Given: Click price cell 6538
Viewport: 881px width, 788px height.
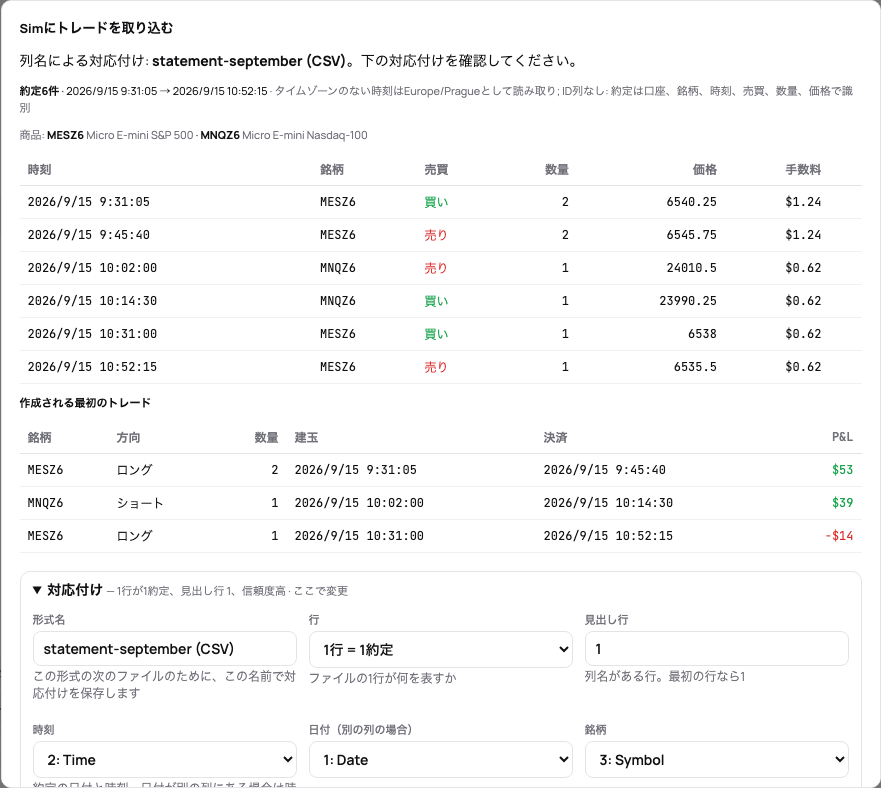Looking at the screenshot, I should pos(702,334).
